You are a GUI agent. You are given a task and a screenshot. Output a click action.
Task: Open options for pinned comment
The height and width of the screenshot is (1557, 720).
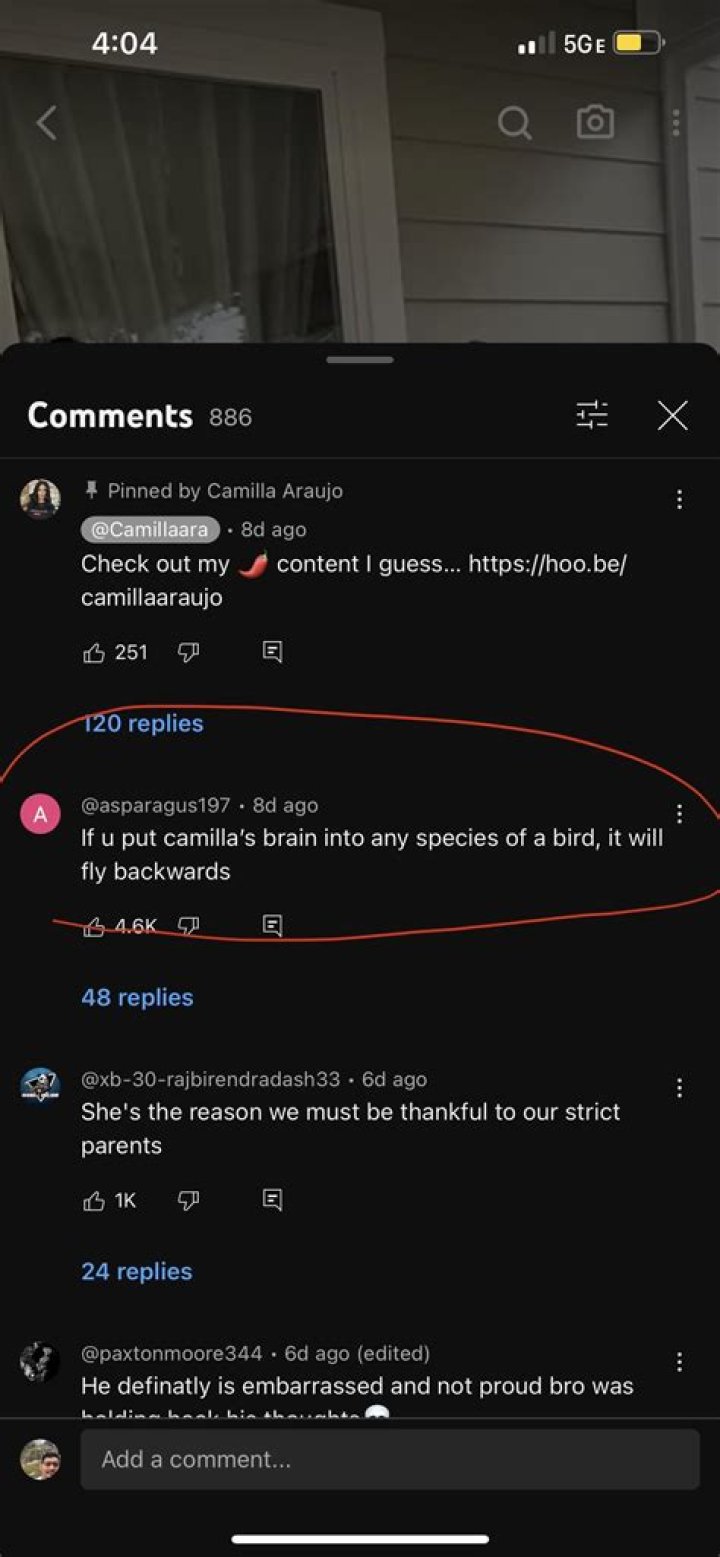point(680,499)
